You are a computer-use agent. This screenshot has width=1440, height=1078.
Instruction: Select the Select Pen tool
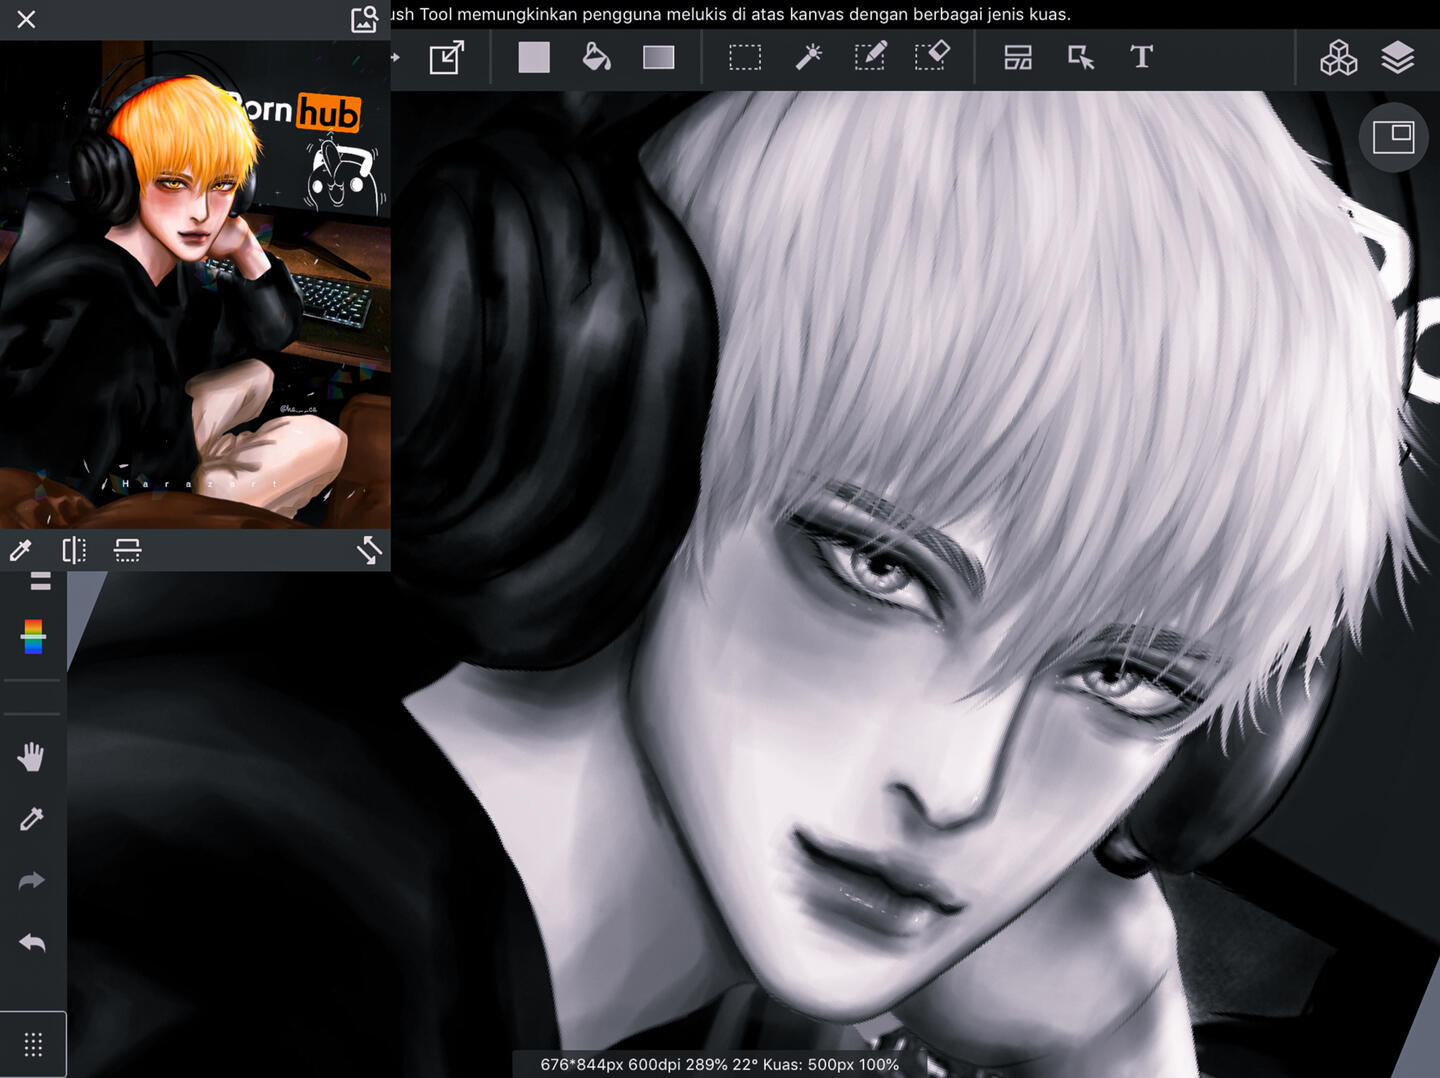click(870, 57)
